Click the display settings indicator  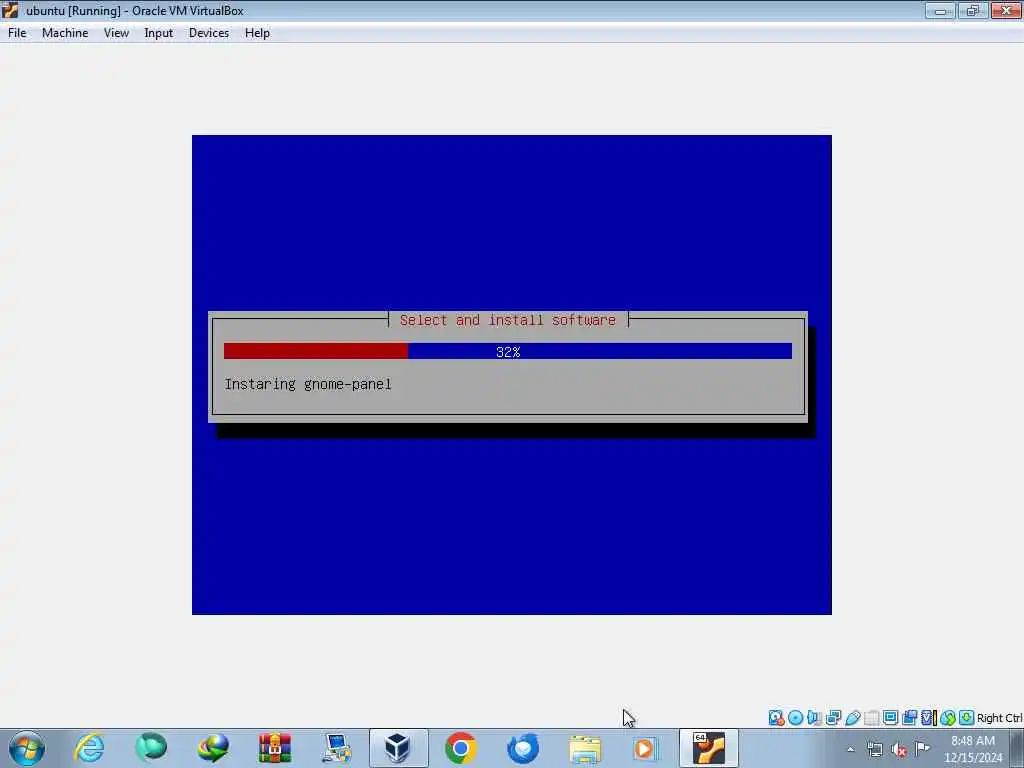pos(890,718)
